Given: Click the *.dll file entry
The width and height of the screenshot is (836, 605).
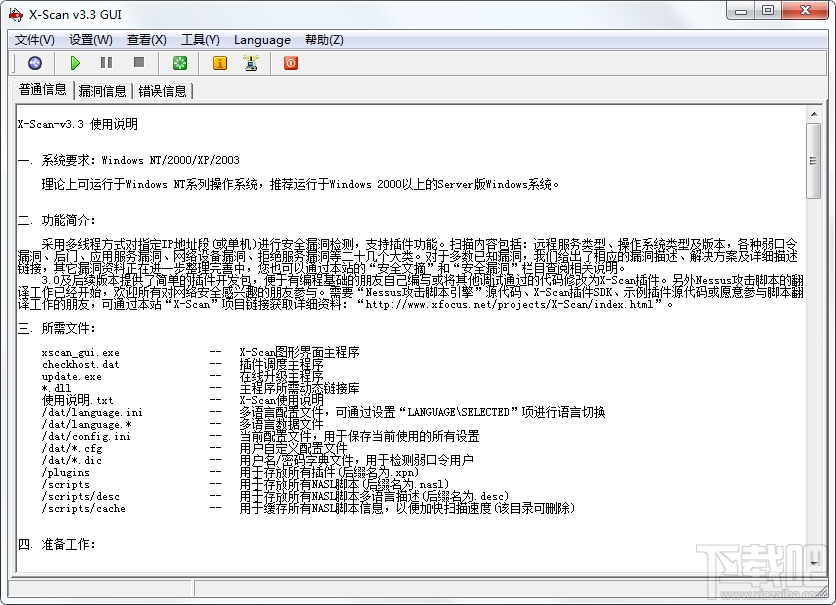Looking at the screenshot, I should pos(57,389).
